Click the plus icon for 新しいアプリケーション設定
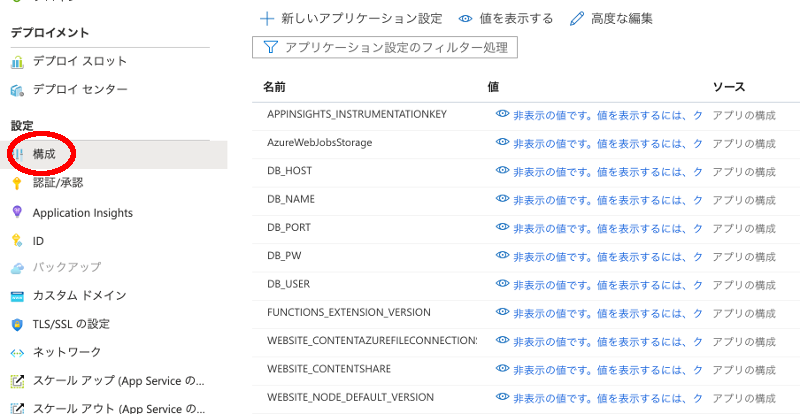Image resolution: width=800 pixels, height=414 pixels. click(x=267, y=19)
